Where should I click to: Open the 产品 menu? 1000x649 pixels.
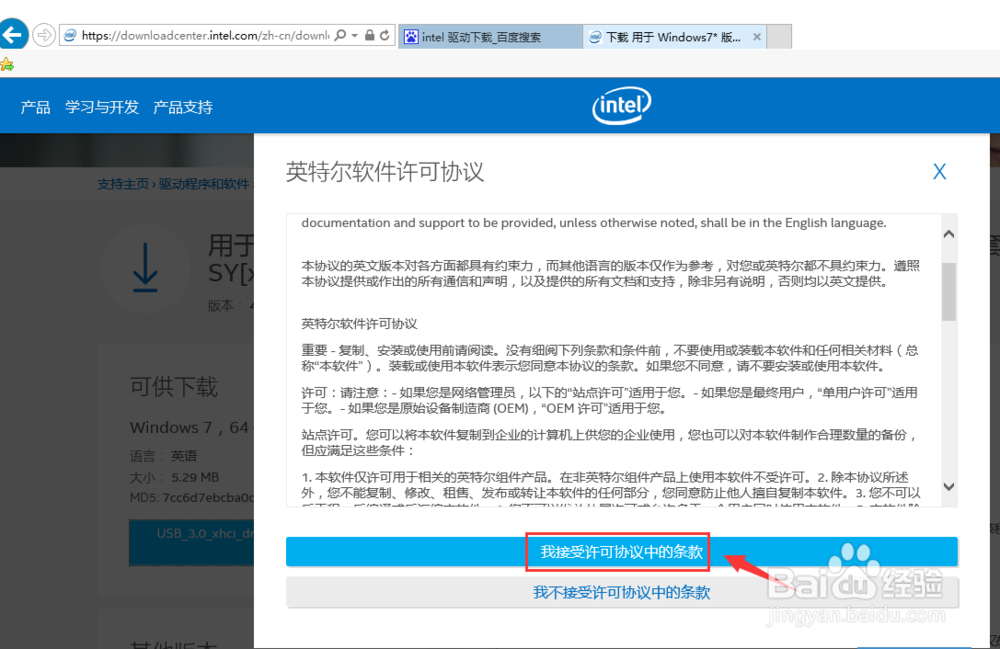click(35, 107)
